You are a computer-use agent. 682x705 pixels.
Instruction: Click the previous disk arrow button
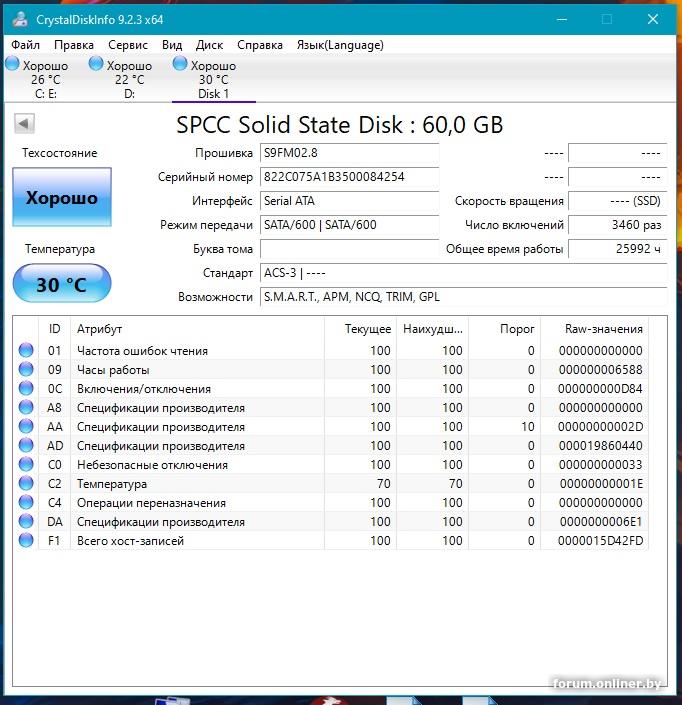click(x=24, y=124)
